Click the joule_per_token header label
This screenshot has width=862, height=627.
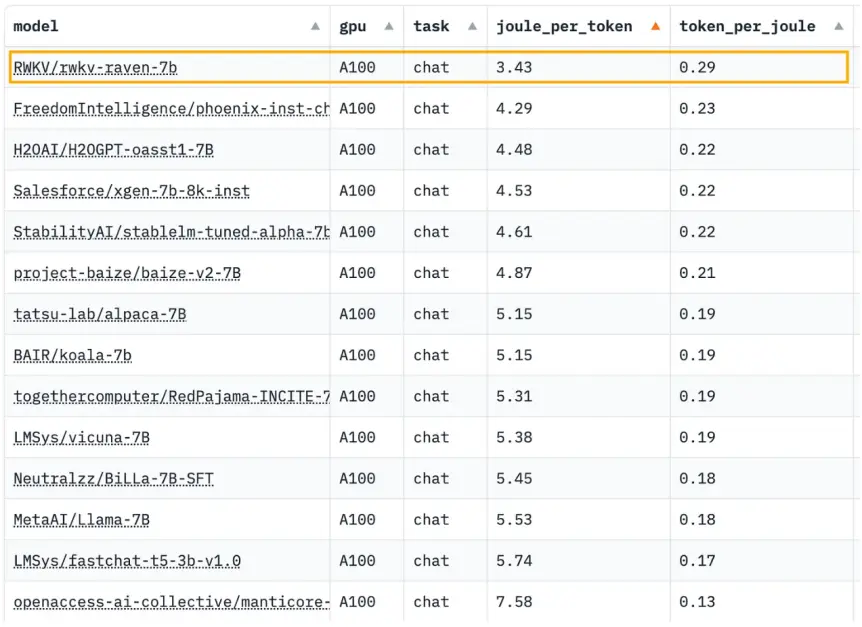point(564,26)
